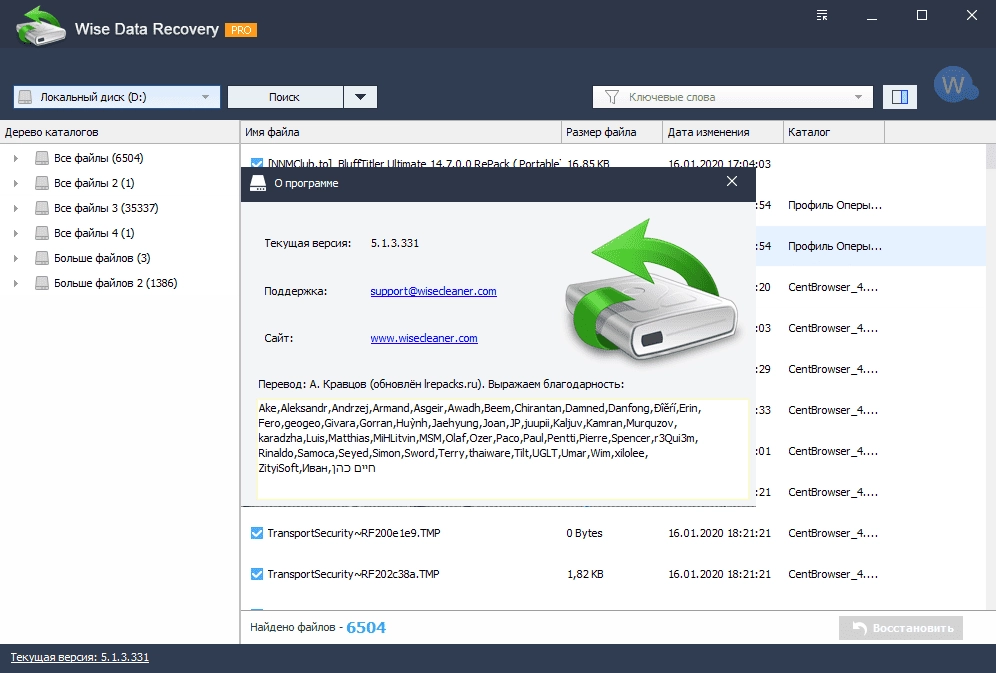Click drive icon of Все файлы 2 (1)
Screen dimensions: 996x673
point(42,183)
